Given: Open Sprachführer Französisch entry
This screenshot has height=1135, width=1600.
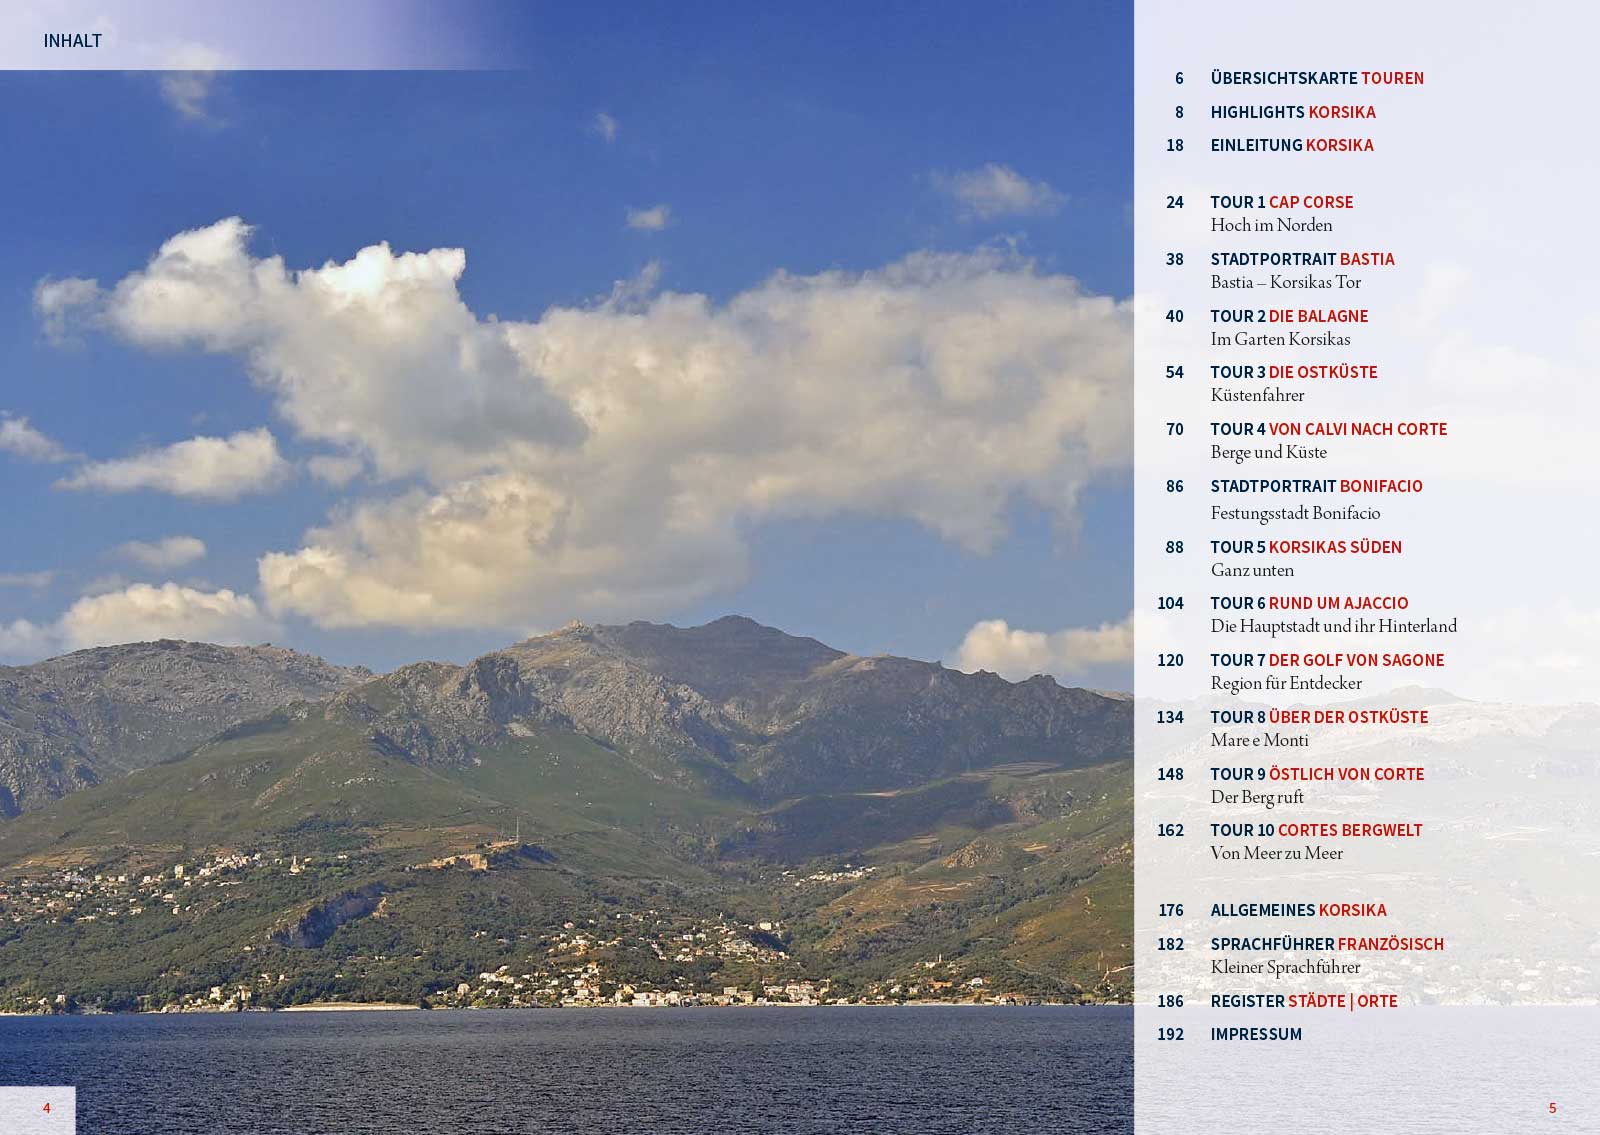Looking at the screenshot, I should click(1326, 944).
